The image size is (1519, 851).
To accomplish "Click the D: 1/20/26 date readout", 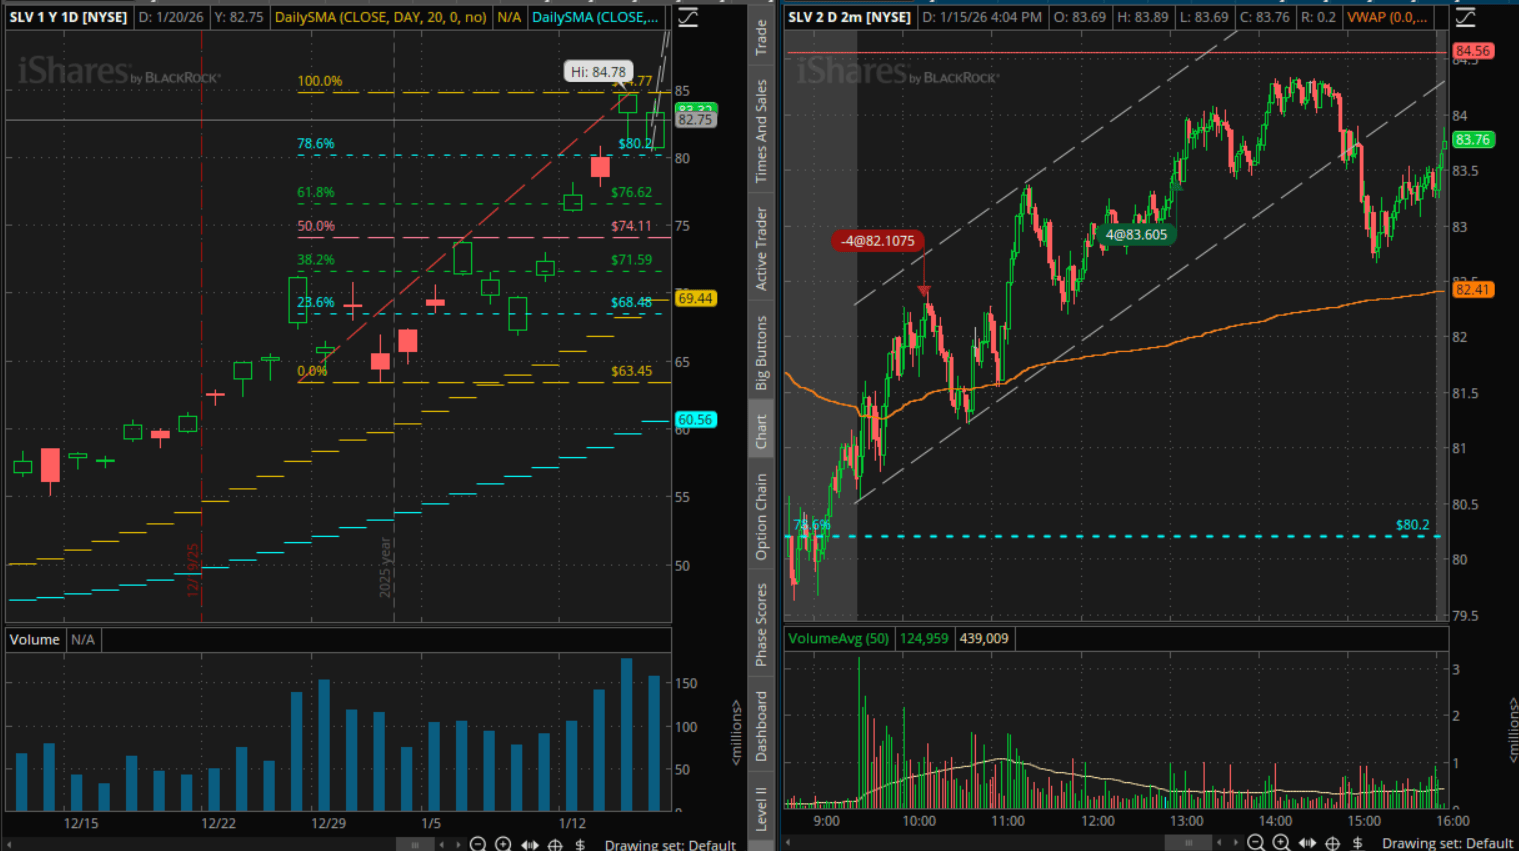I will 170,17.
